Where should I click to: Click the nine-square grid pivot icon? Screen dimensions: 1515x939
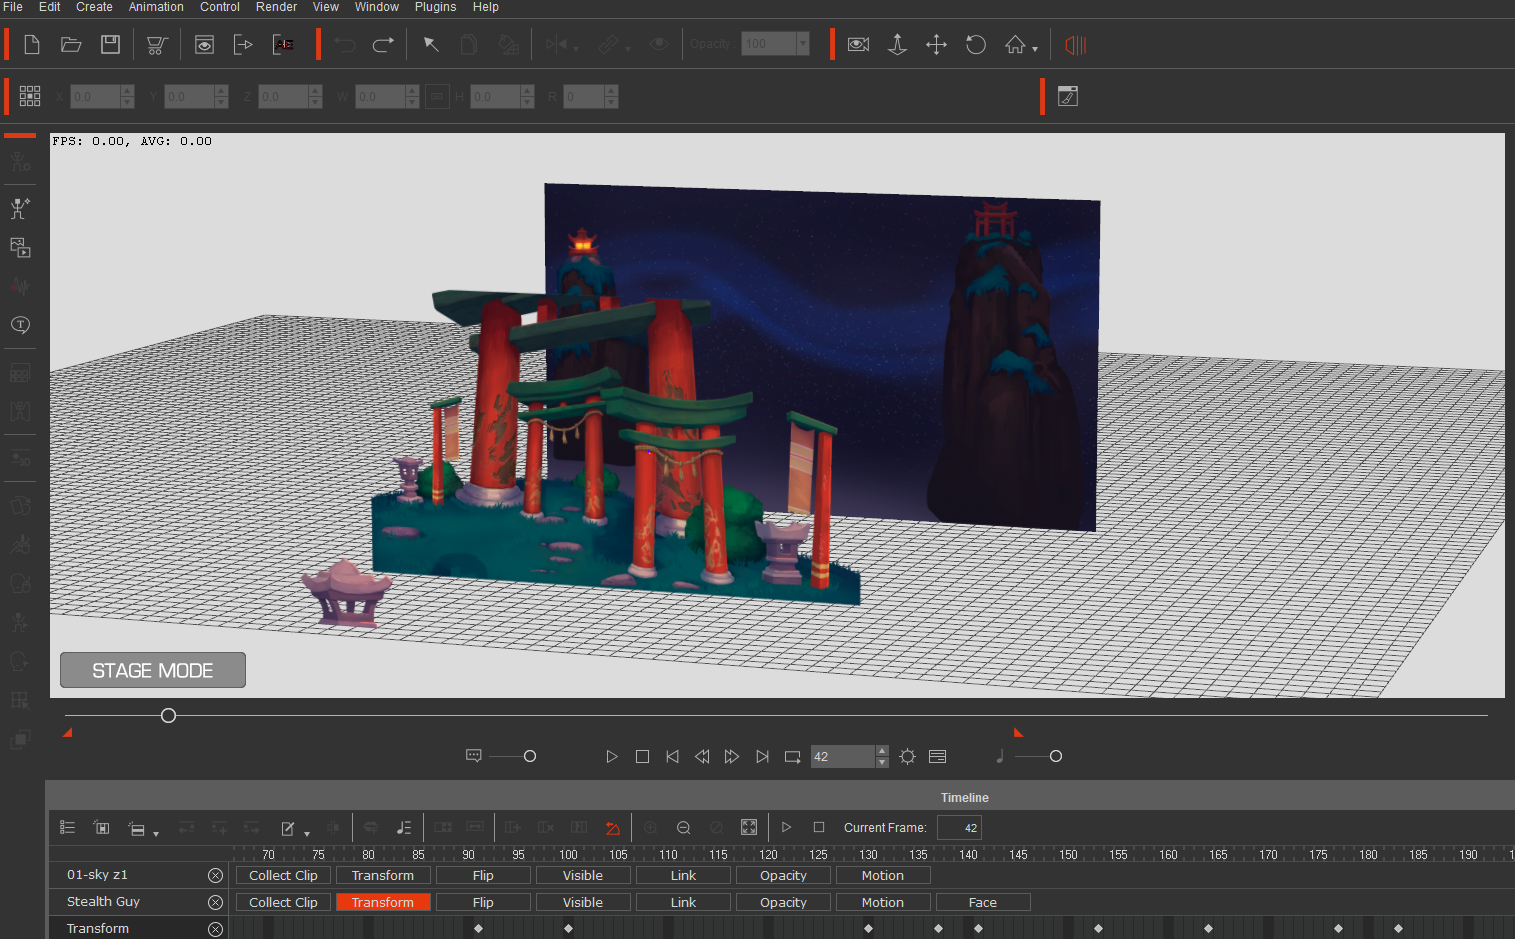pos(30,96)
